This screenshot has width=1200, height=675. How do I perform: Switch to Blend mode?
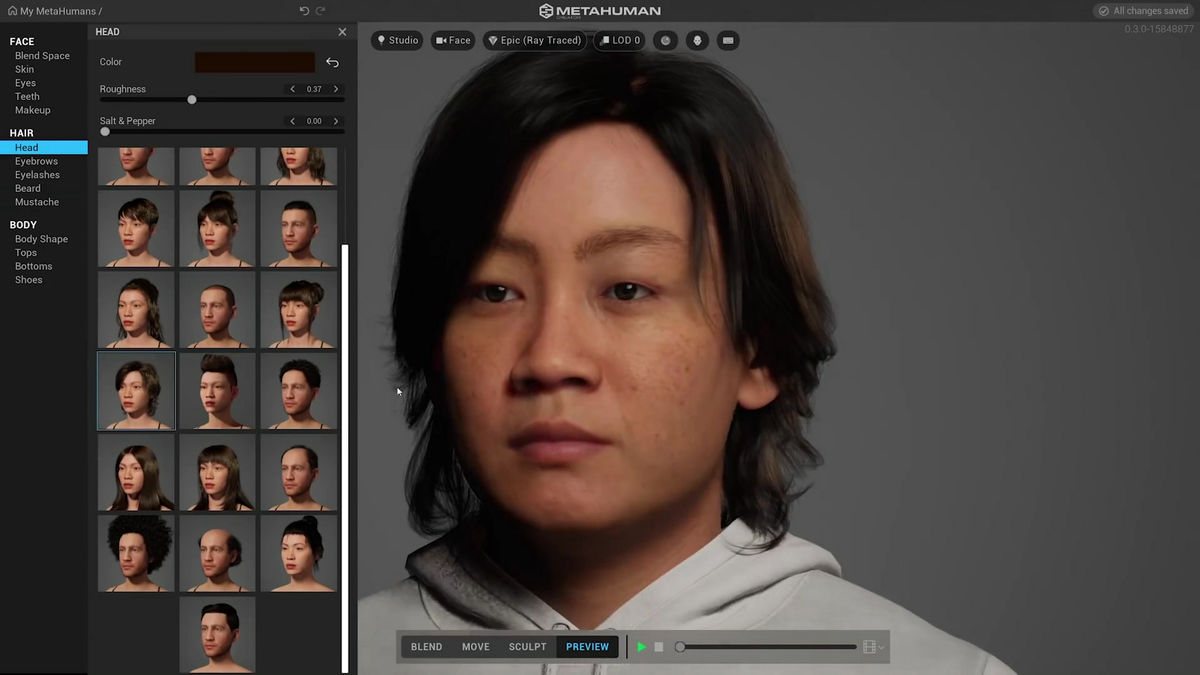pyautogui.click(x=426, y=647)
